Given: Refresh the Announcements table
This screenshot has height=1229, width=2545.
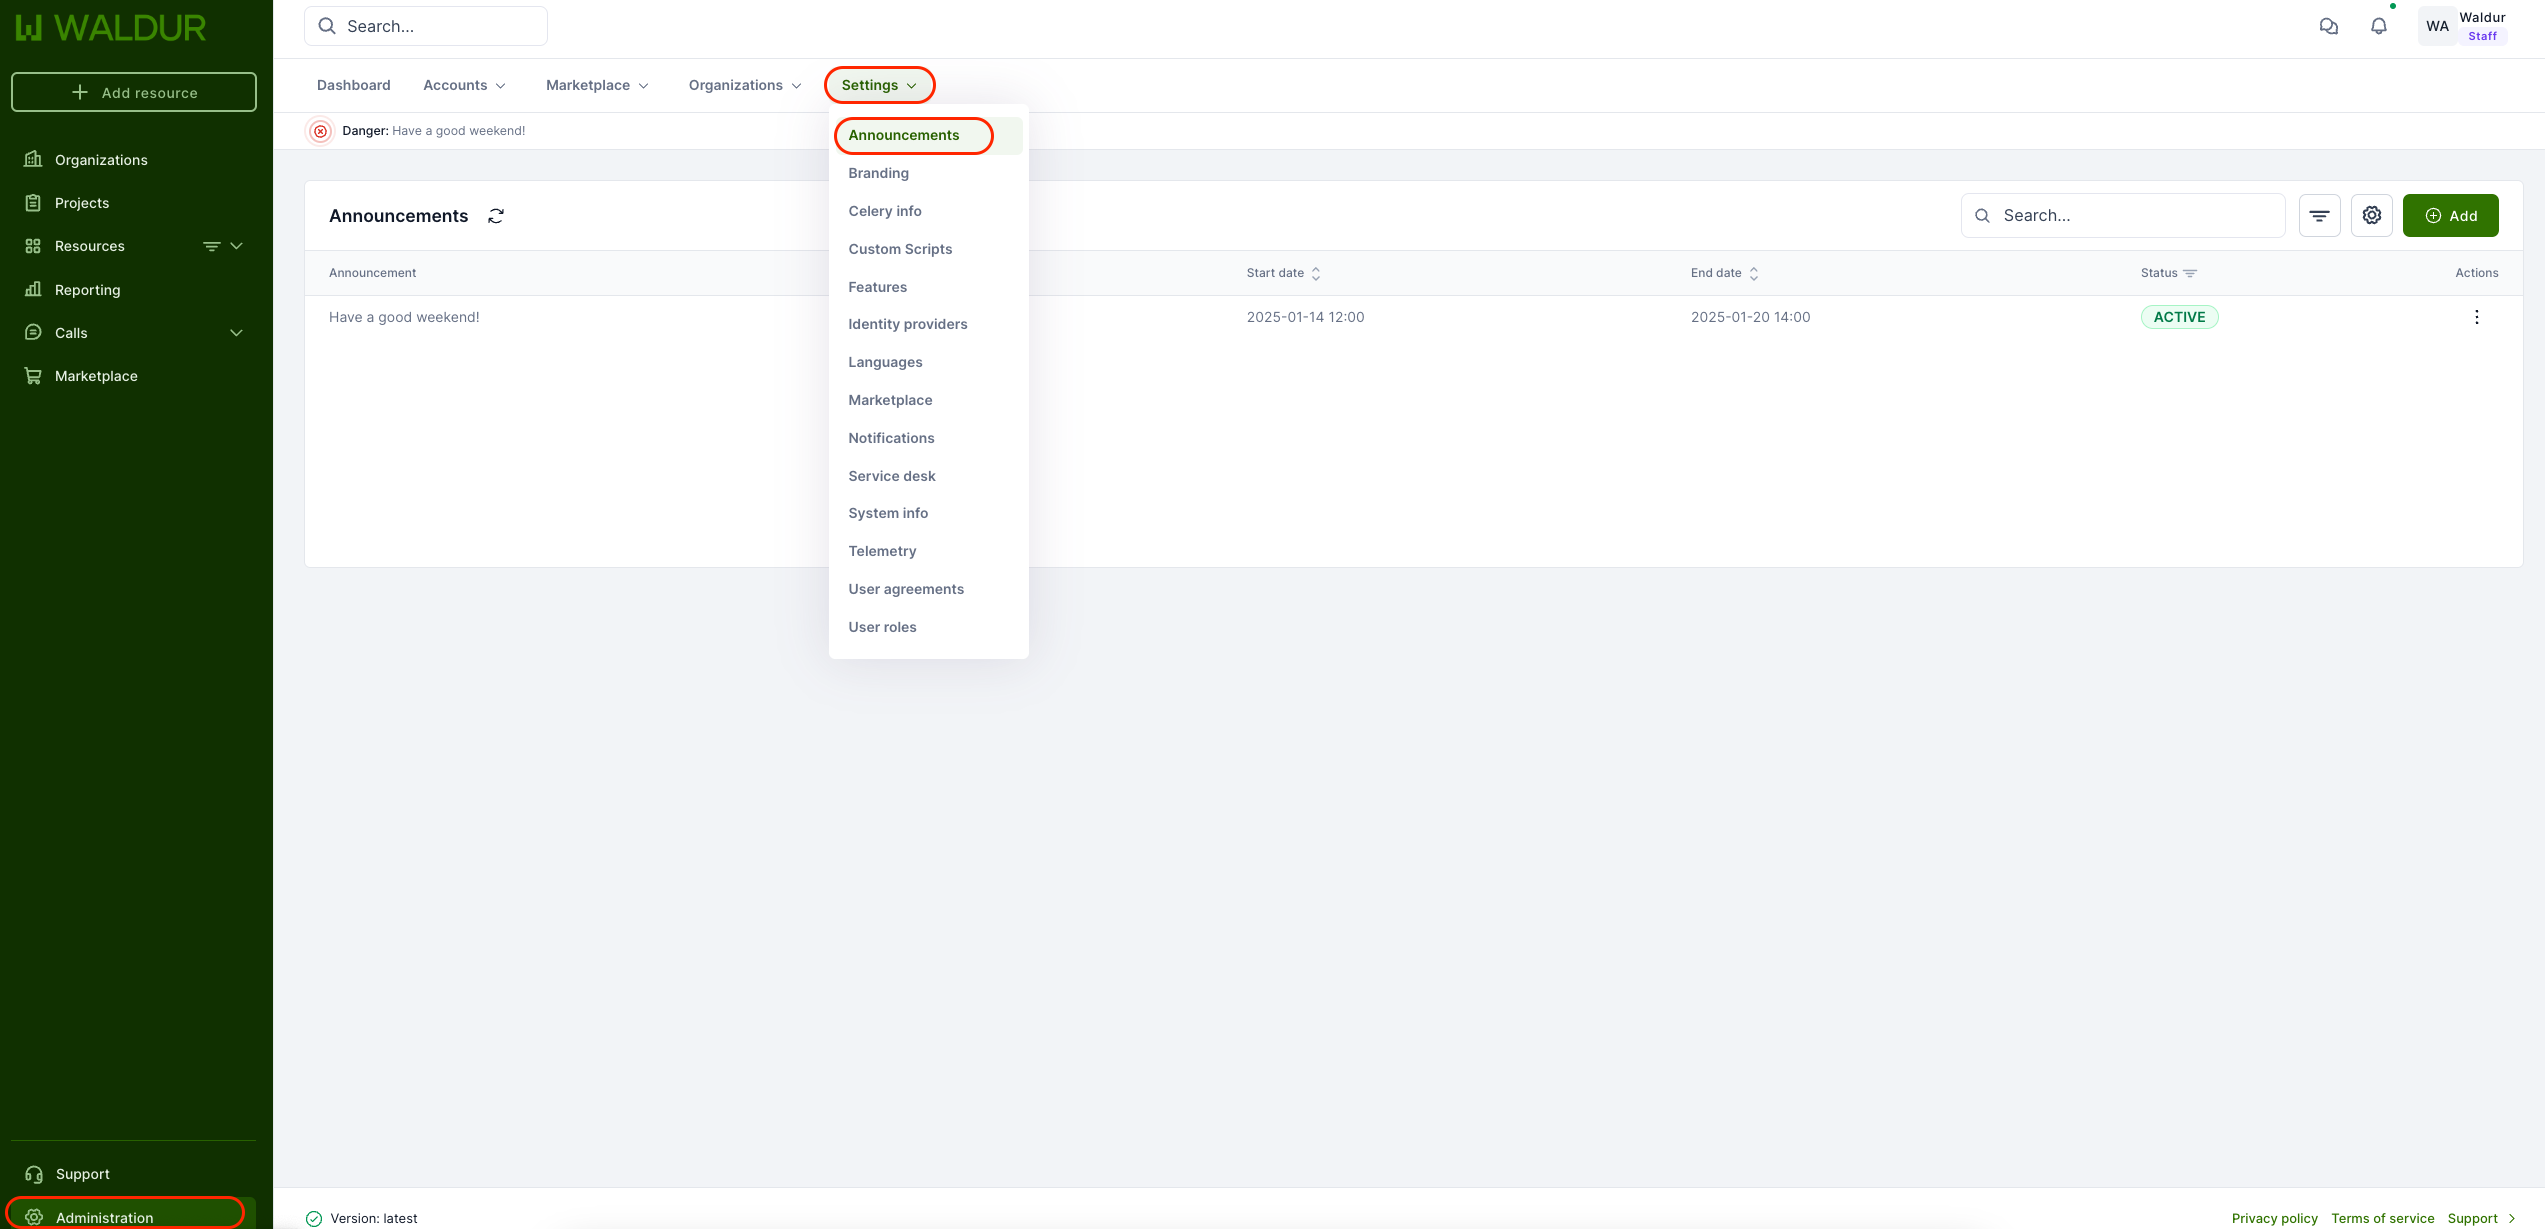Looking at the screenshot, I should pyautogui.click(x=496, y=216).
